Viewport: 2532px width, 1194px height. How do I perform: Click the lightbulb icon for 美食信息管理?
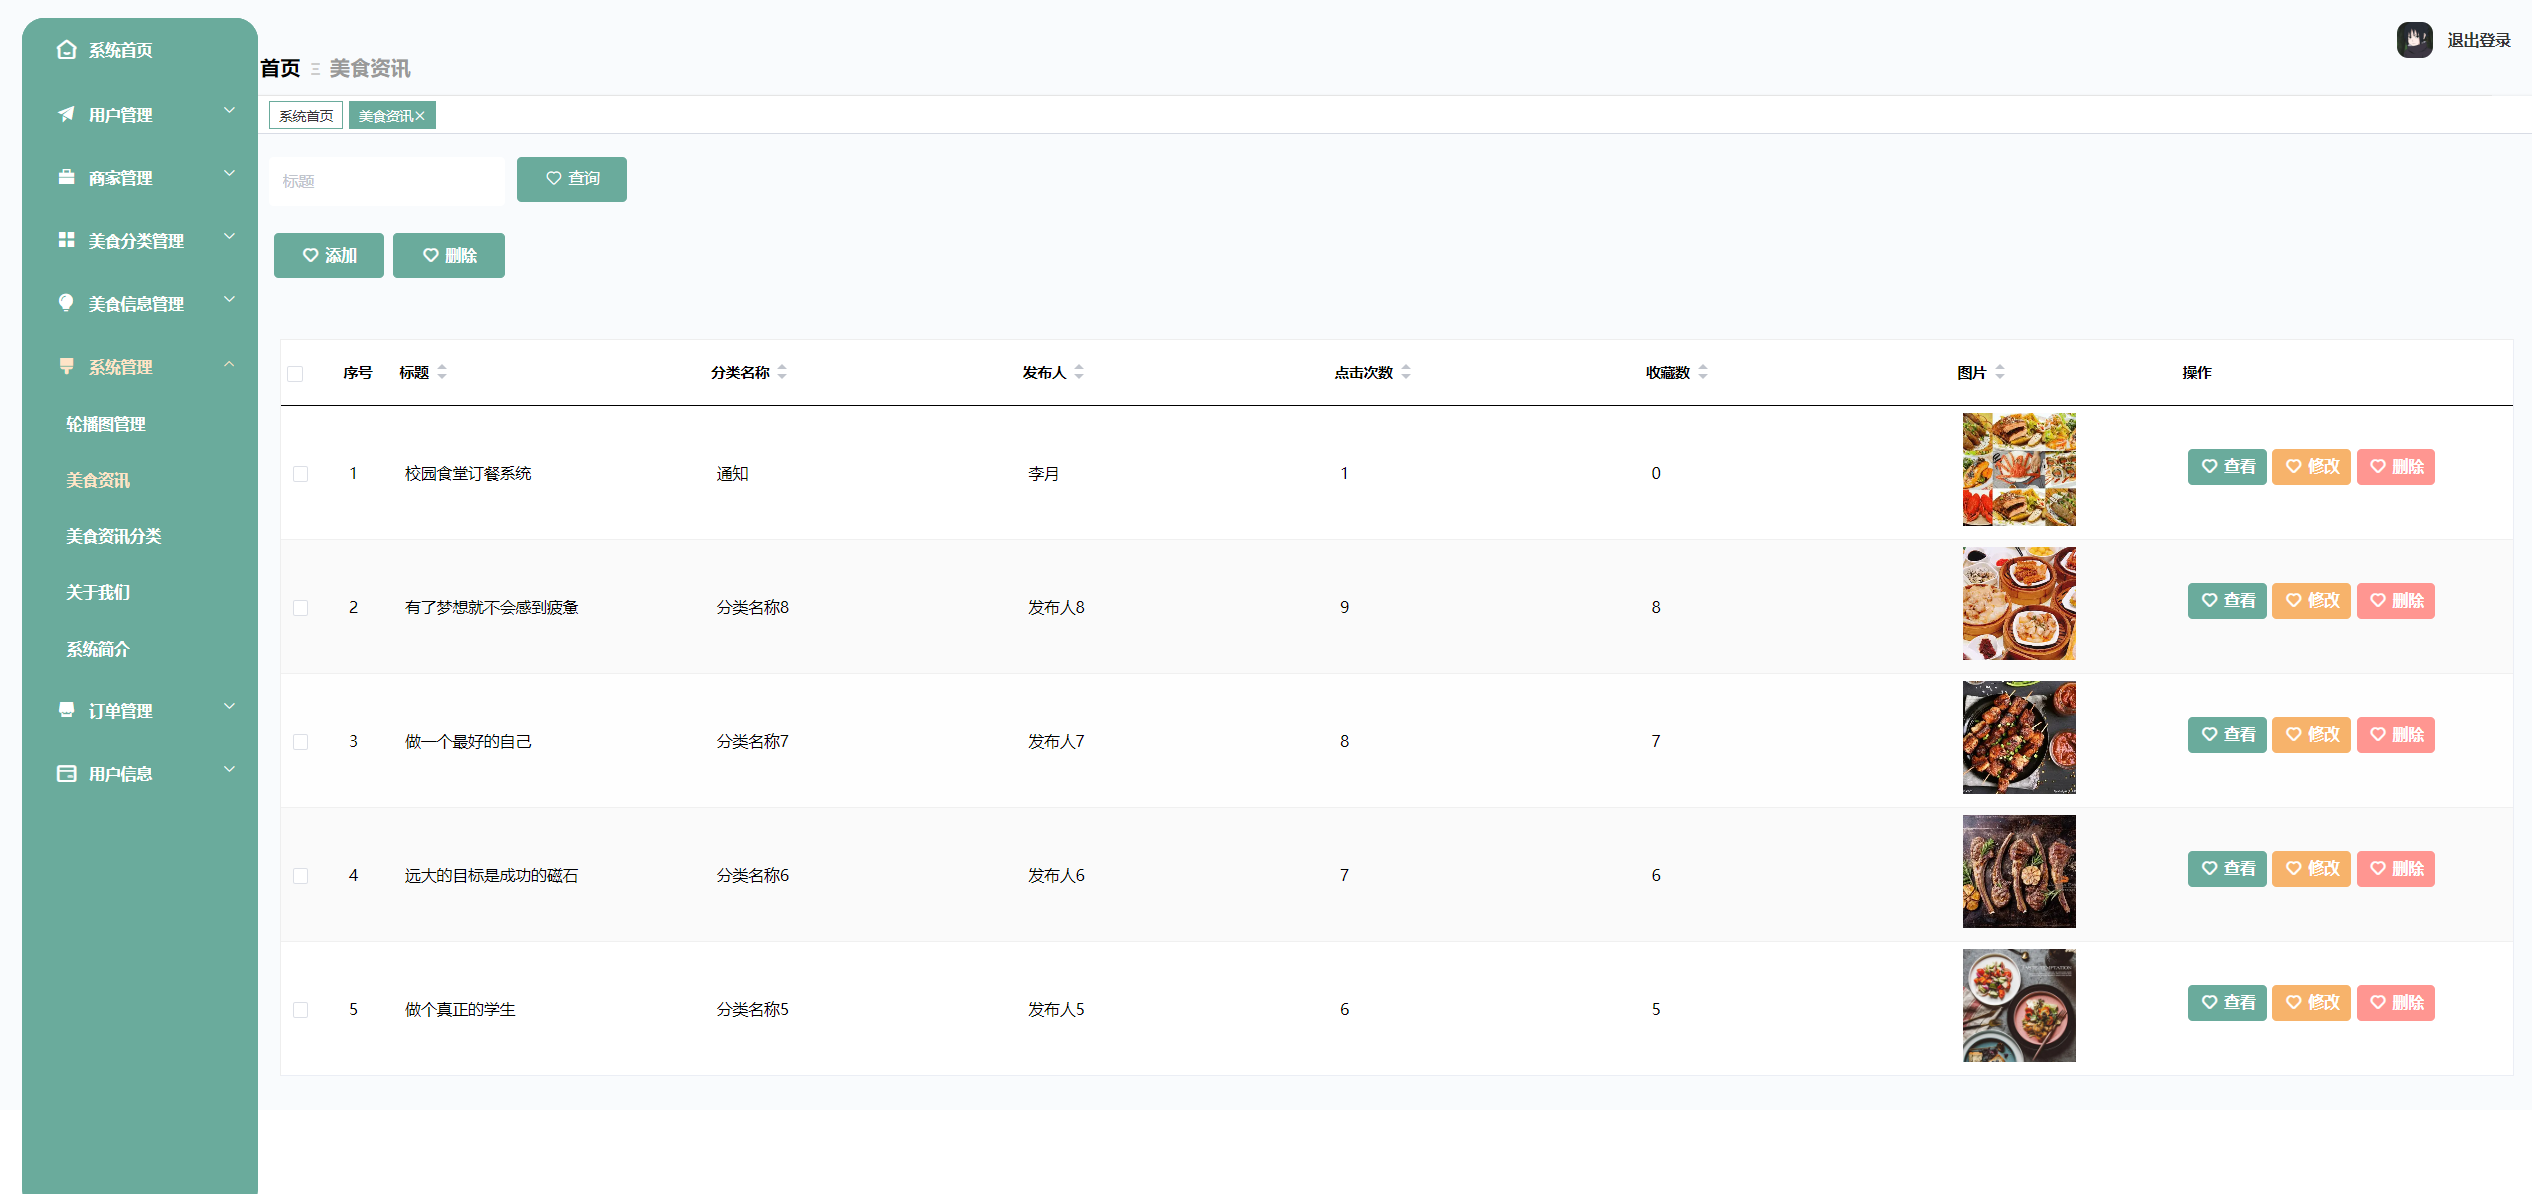pyautogui.click(x=66, y=303)
